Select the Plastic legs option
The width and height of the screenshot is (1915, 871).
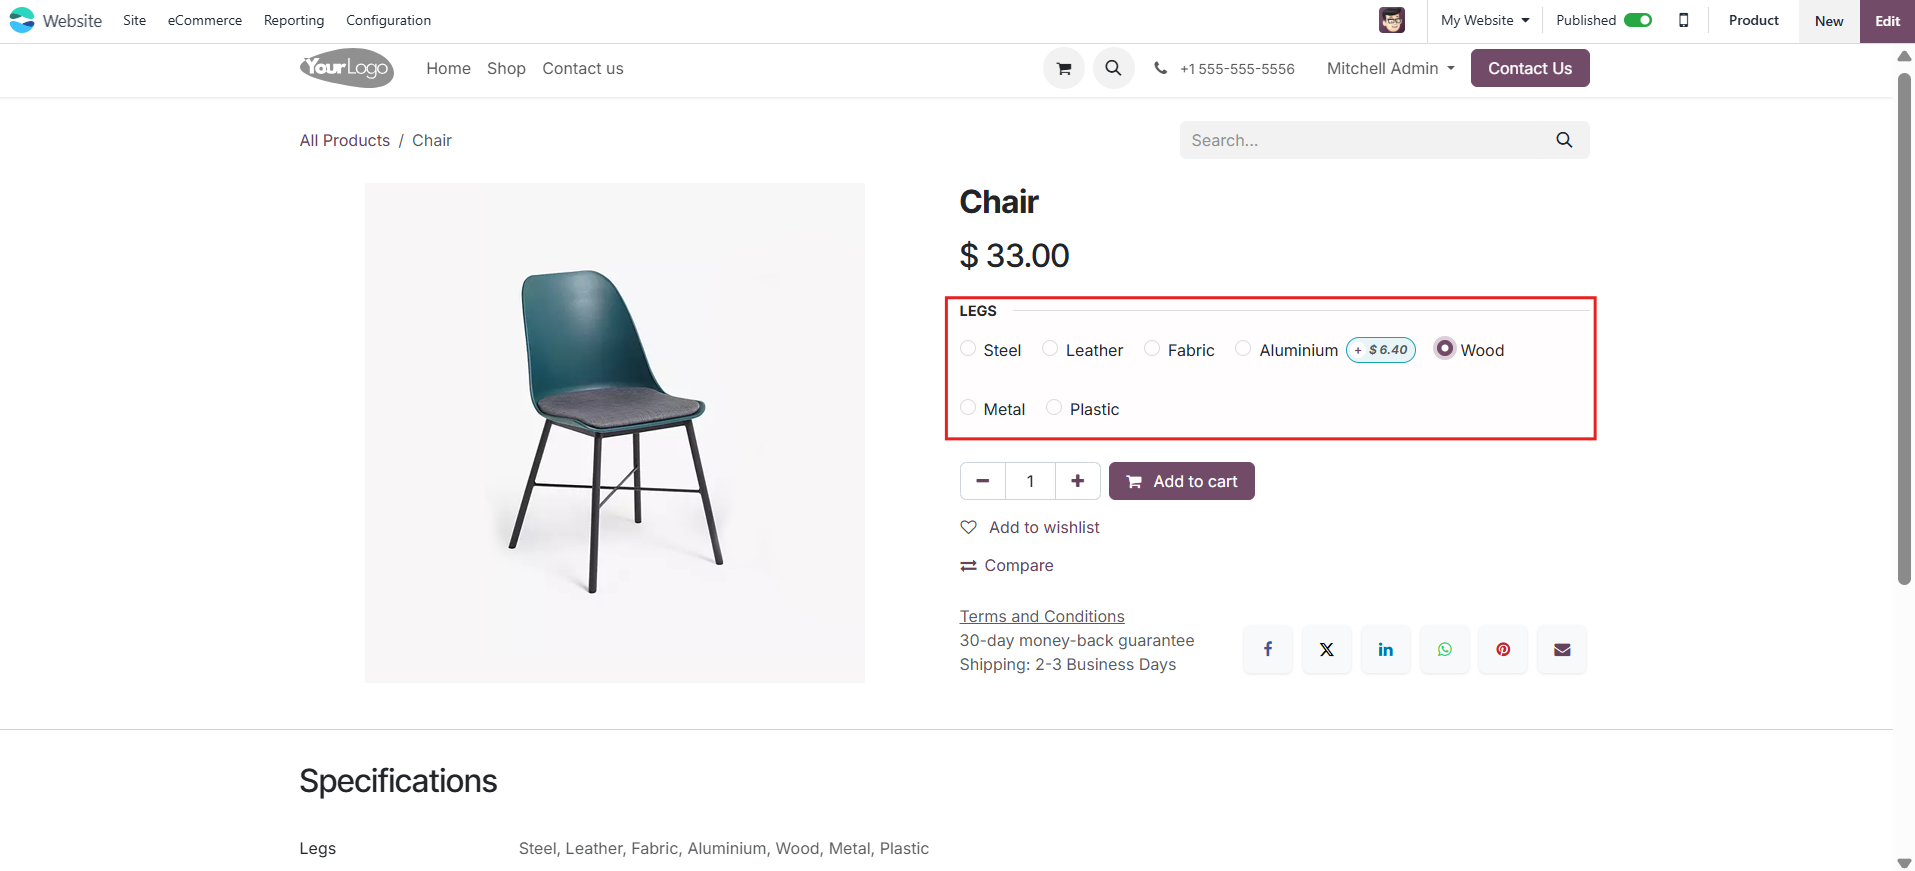point(1054,408)
